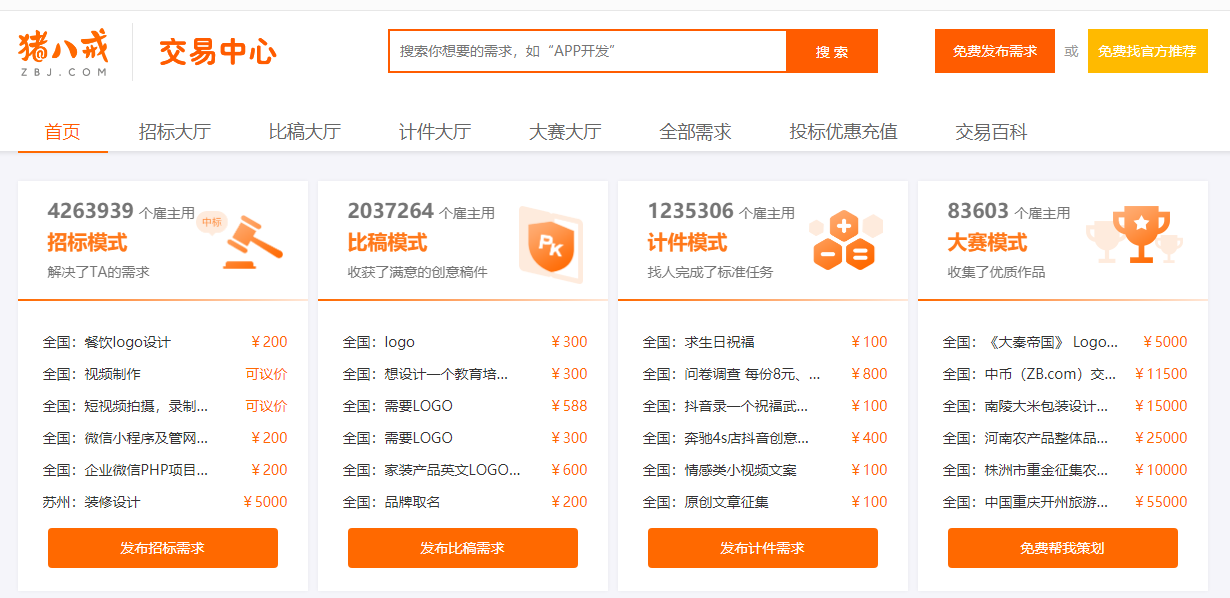
Task: Click the ¥800 price for 问卷调查
Action: coord(869,374)
